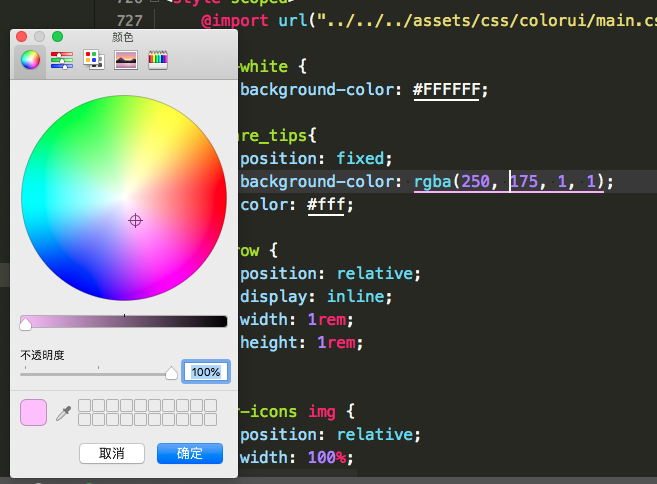Open the color palettes tab
657x484 pixels.
coord(93,60)
